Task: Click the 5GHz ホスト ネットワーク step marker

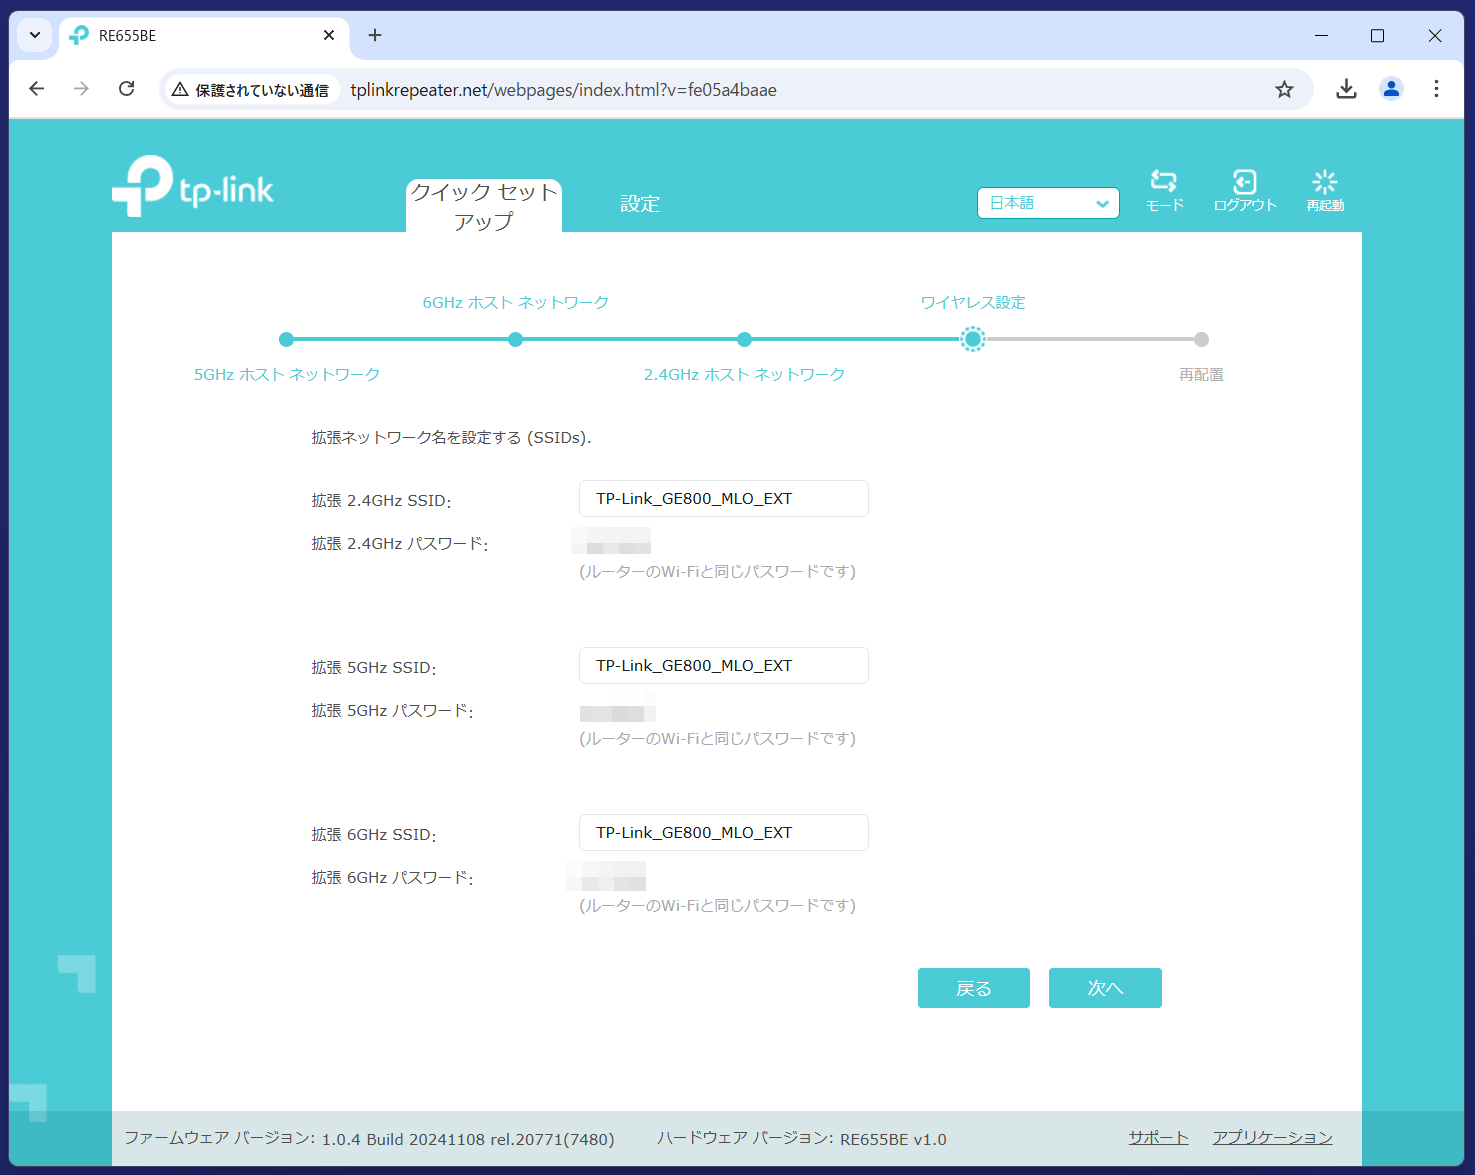Action: coord(286,339)
